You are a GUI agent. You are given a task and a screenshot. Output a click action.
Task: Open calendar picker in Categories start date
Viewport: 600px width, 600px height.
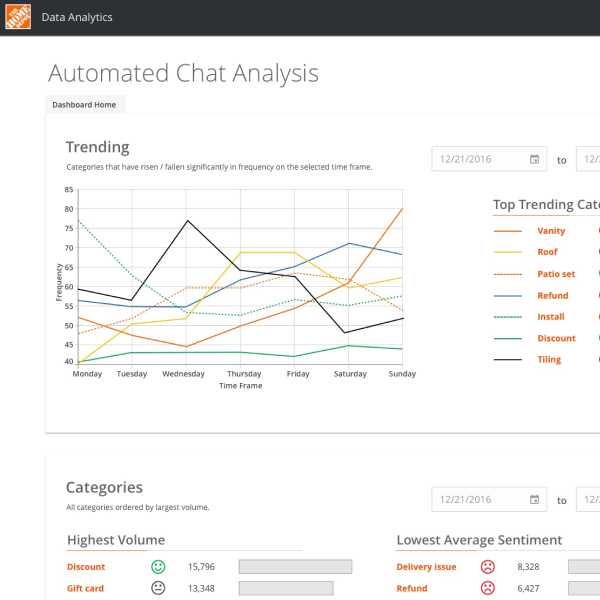(534, 499)
